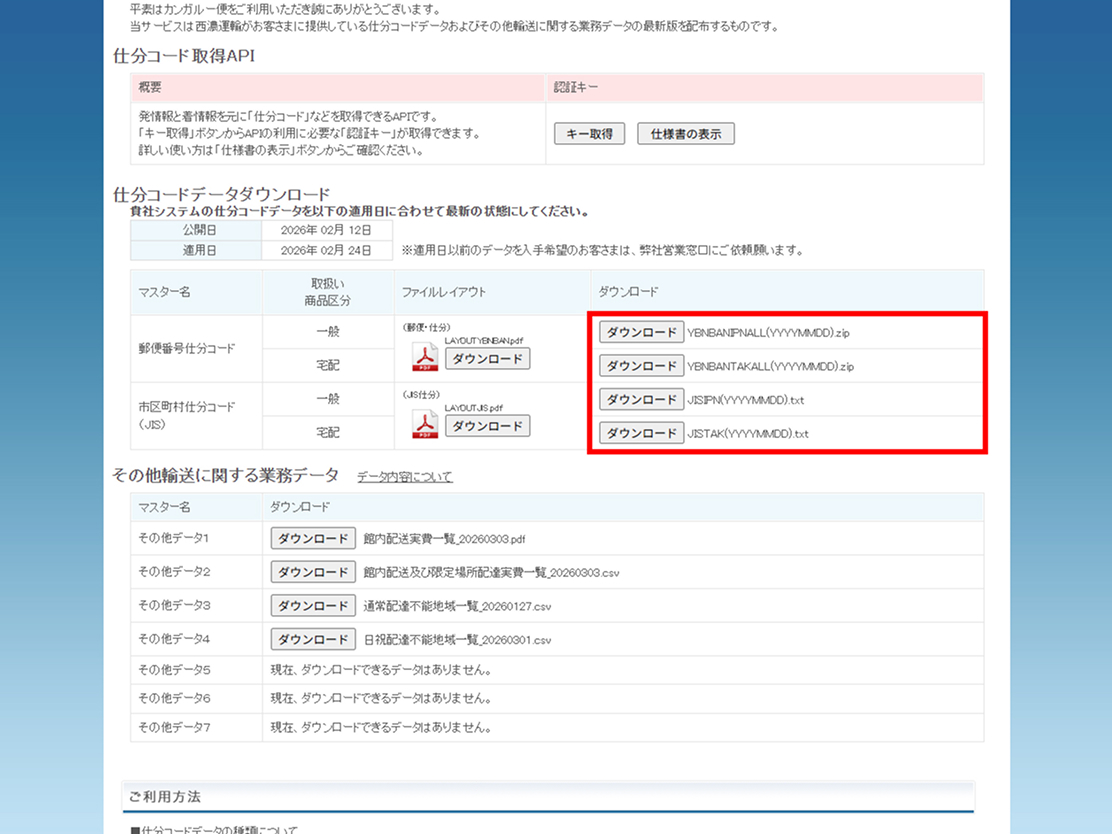Select the 公開日 date 2026年 02月 12日

326,230
